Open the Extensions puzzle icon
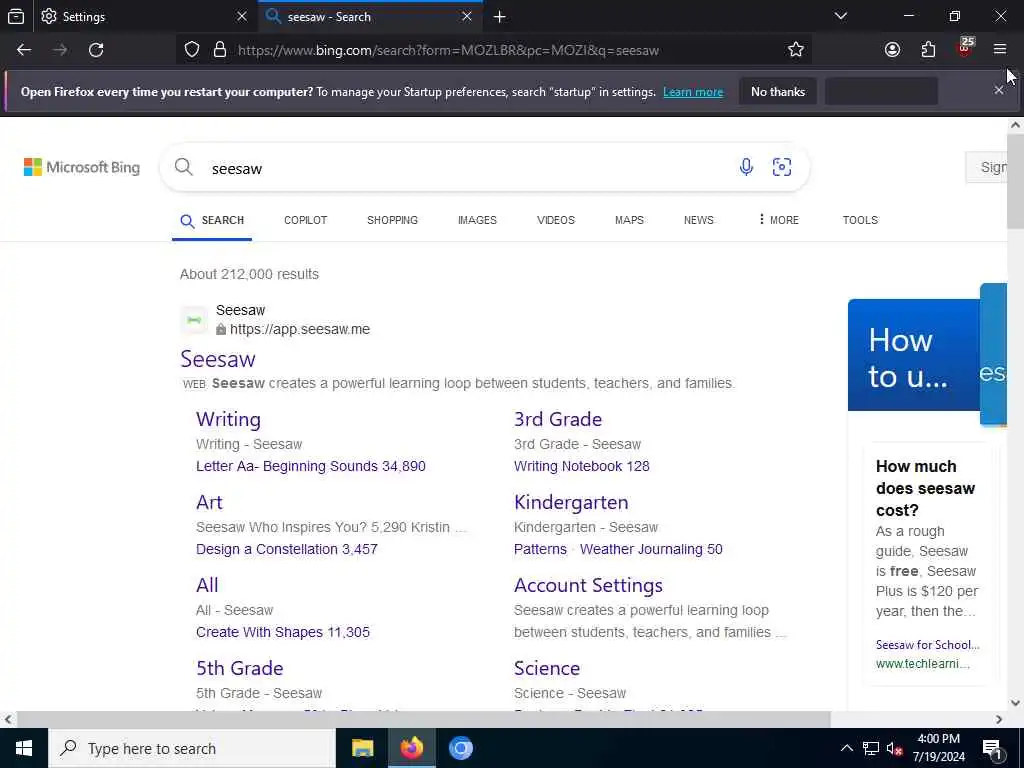Image resolution: width=1024 pixels, height=768 pixels. pyautogui.click(x=928, y=50)
